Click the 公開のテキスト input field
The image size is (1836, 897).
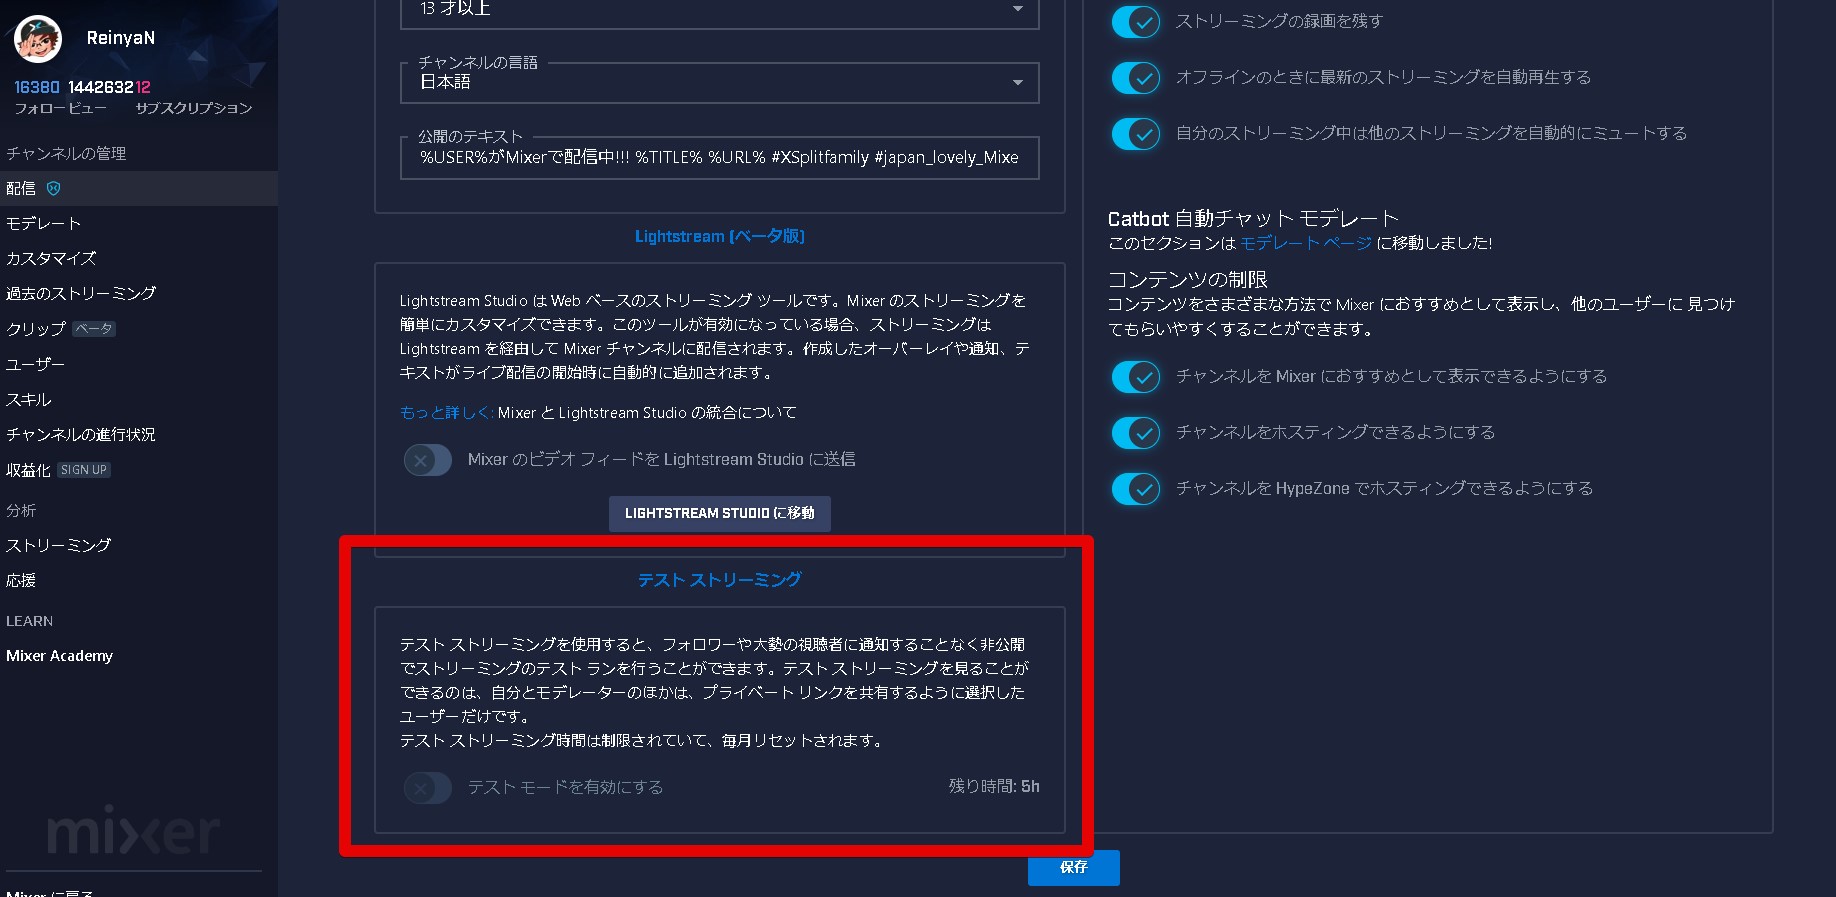(x=719, y=157)
